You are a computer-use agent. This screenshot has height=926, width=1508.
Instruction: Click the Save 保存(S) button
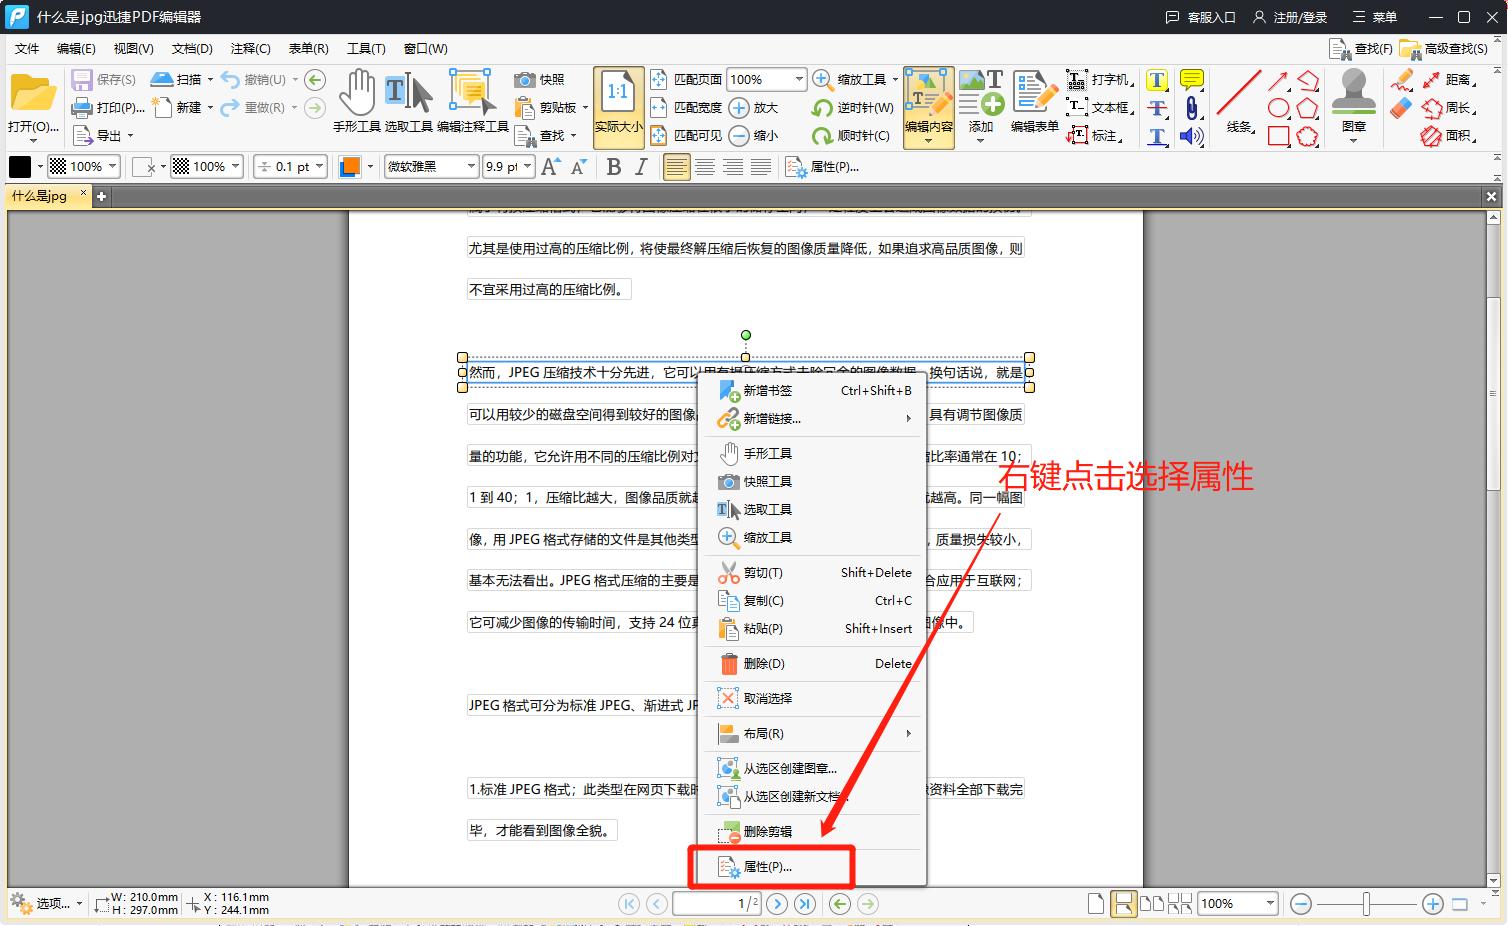pyautogui.click(x=103, y=79)
